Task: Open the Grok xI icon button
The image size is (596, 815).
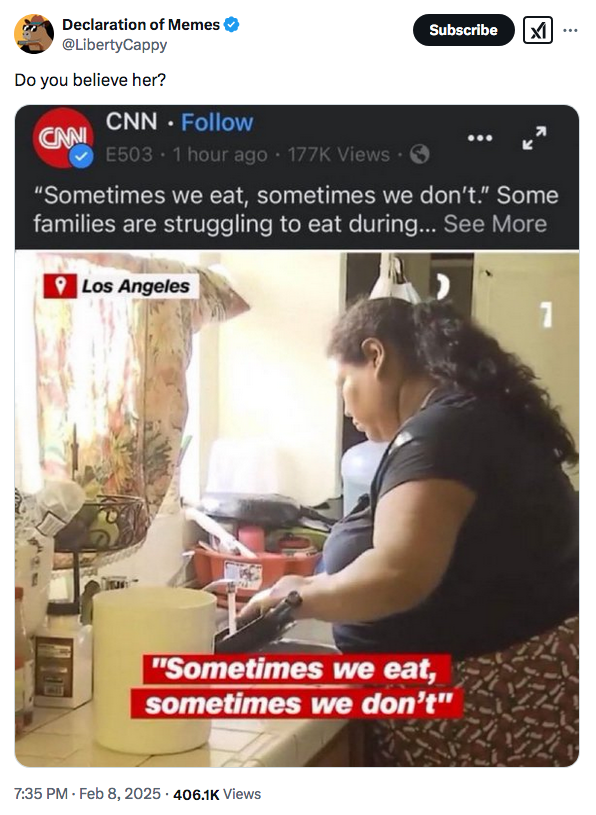Action: tap(538, 30)
